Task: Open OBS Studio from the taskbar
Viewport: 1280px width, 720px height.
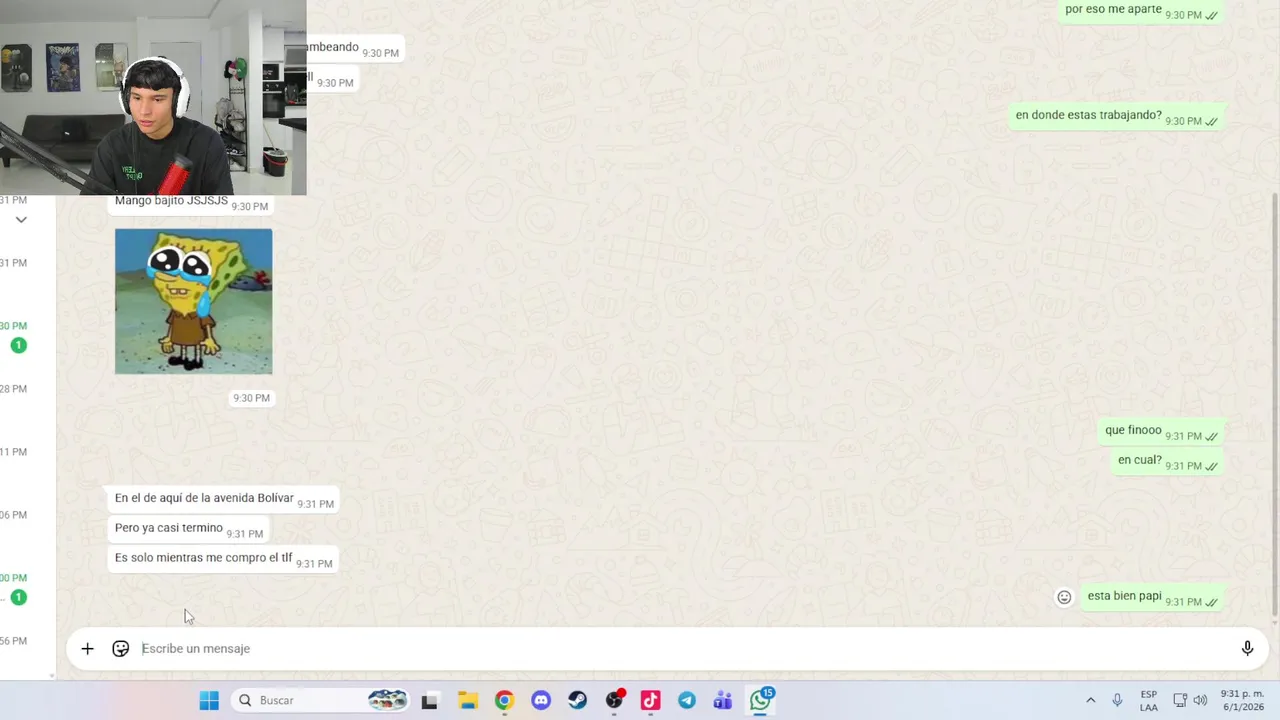Action: coord(614,701)
